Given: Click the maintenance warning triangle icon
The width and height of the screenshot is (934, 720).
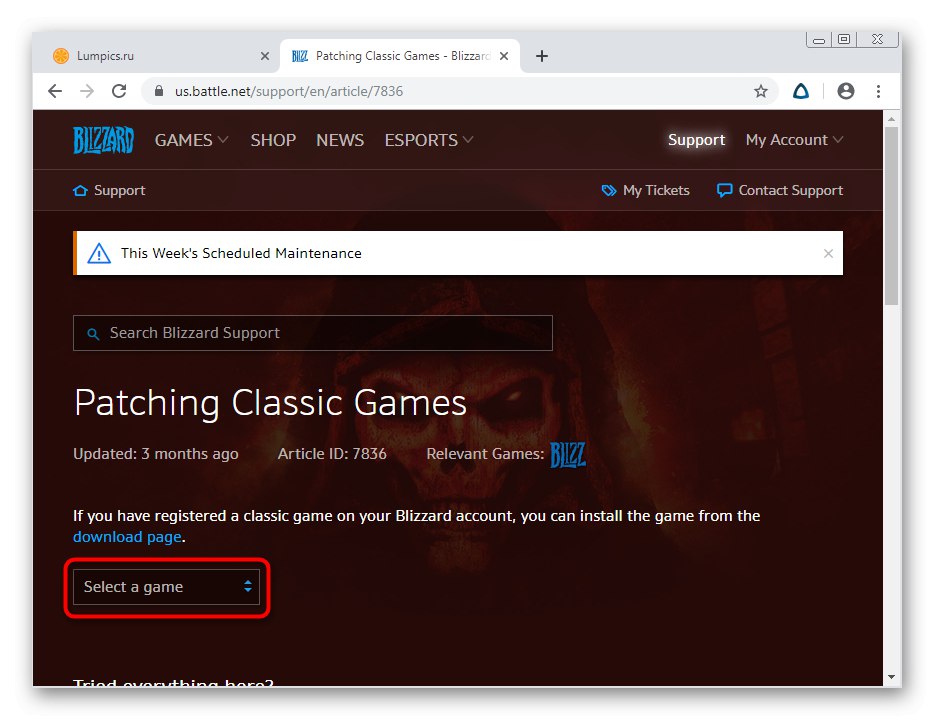Looking at the screenshot, I should click(x=99, y=254).
